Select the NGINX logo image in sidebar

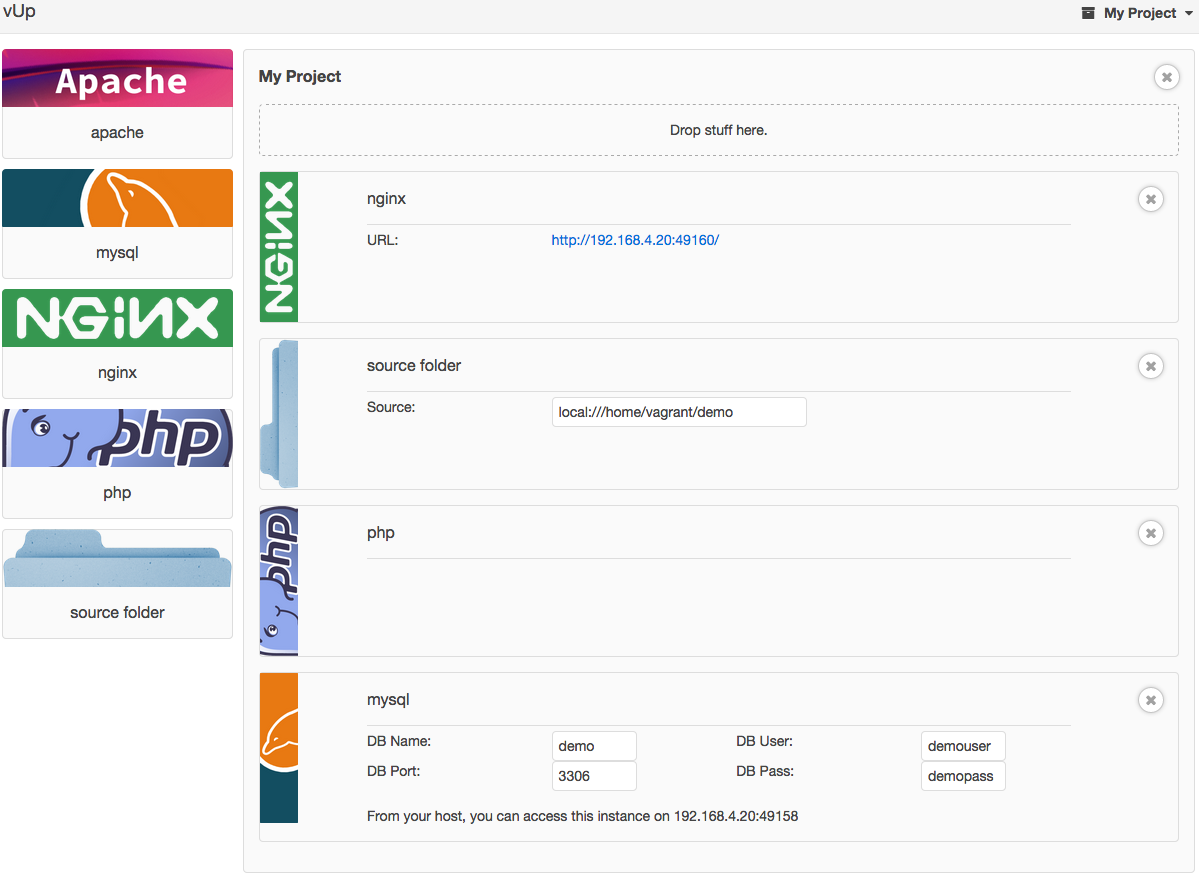coord(118,318)
